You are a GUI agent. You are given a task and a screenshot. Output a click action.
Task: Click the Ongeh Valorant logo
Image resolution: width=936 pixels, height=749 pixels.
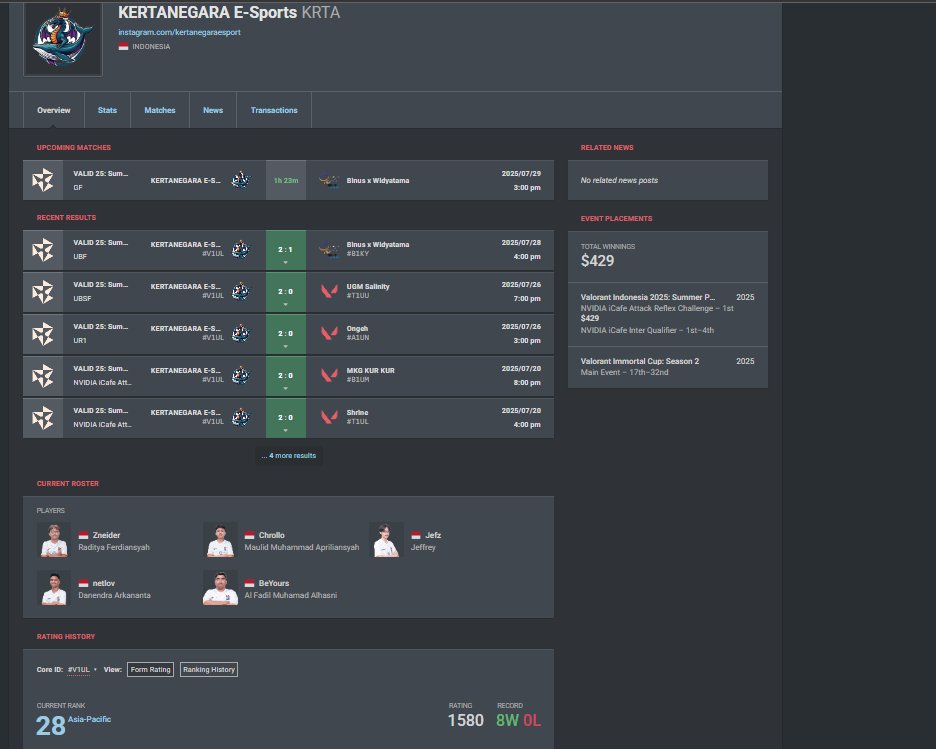tap(329, 333)
